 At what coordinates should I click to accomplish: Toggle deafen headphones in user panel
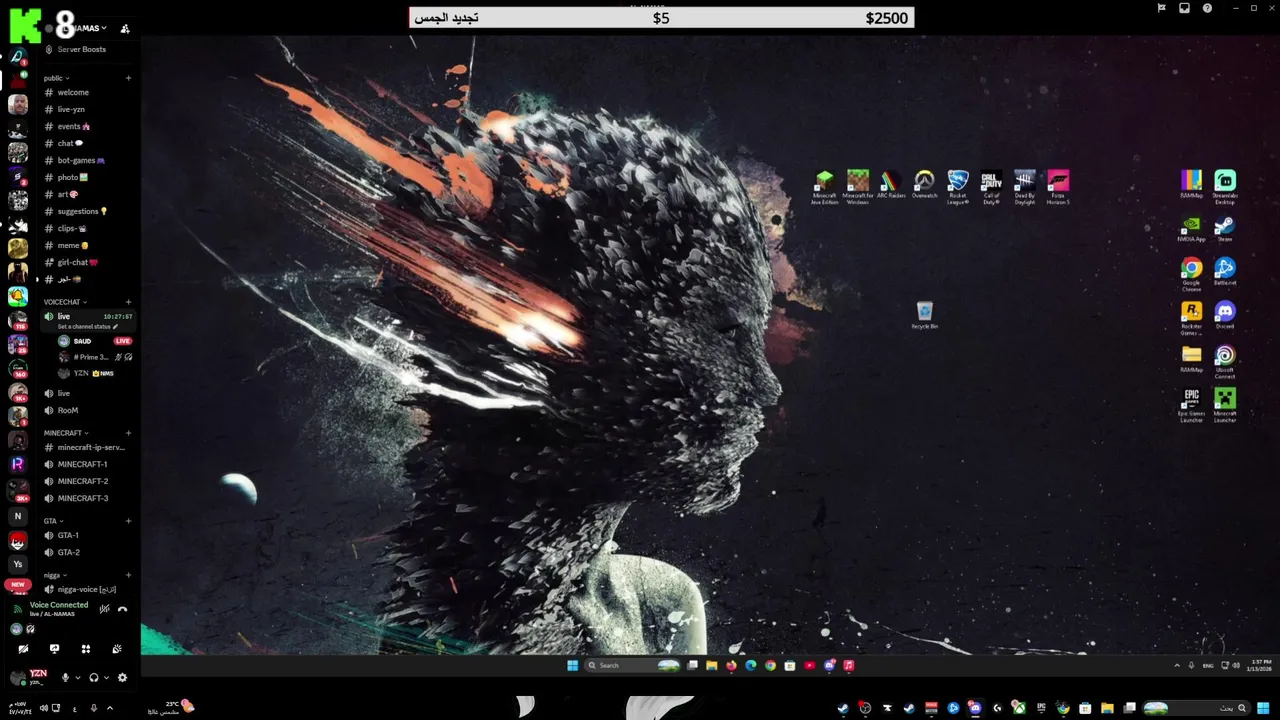tap(94, 678)
